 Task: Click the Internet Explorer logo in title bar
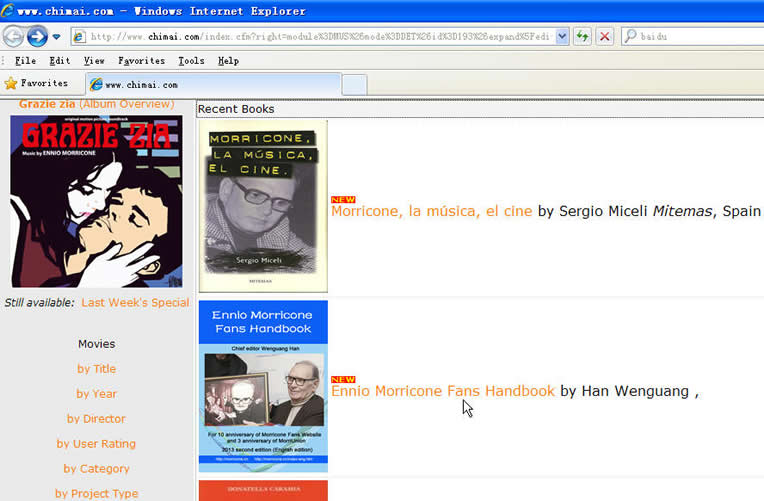coord(7,10)
